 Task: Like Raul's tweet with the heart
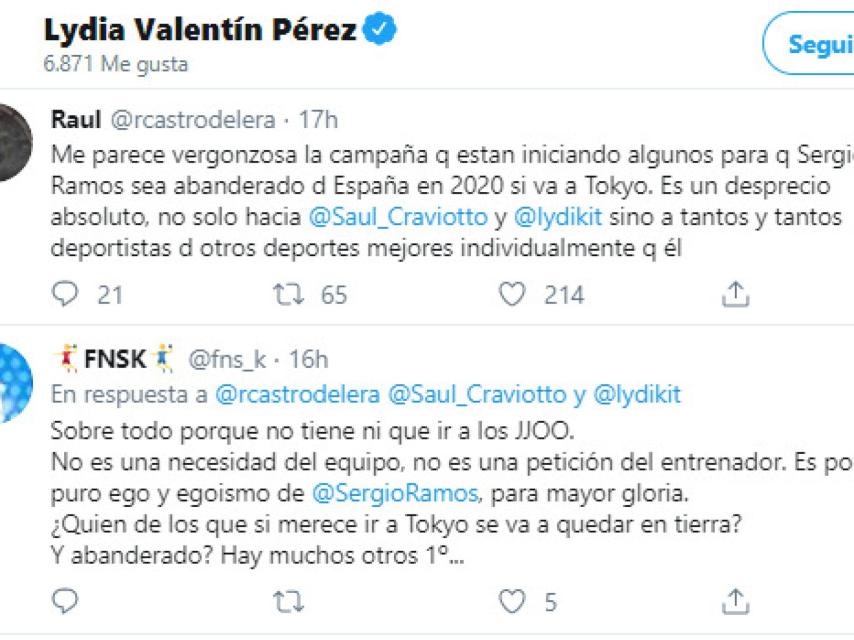512,294
